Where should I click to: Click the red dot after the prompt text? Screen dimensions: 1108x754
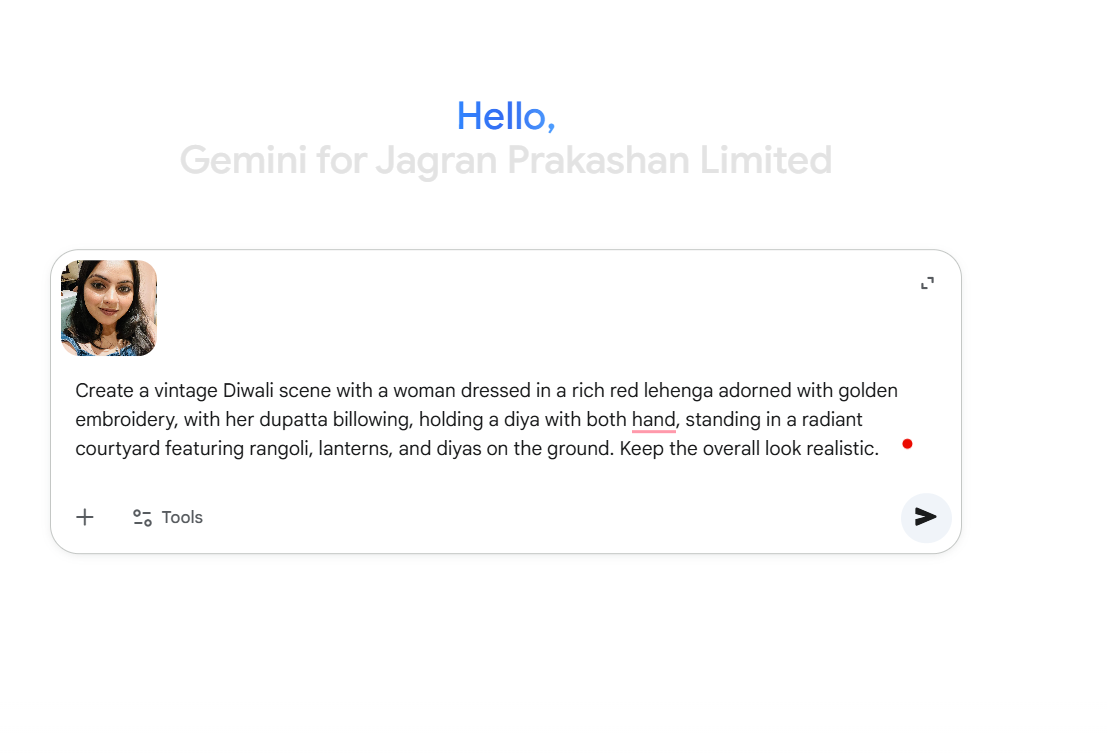click(x=907, y=444)
